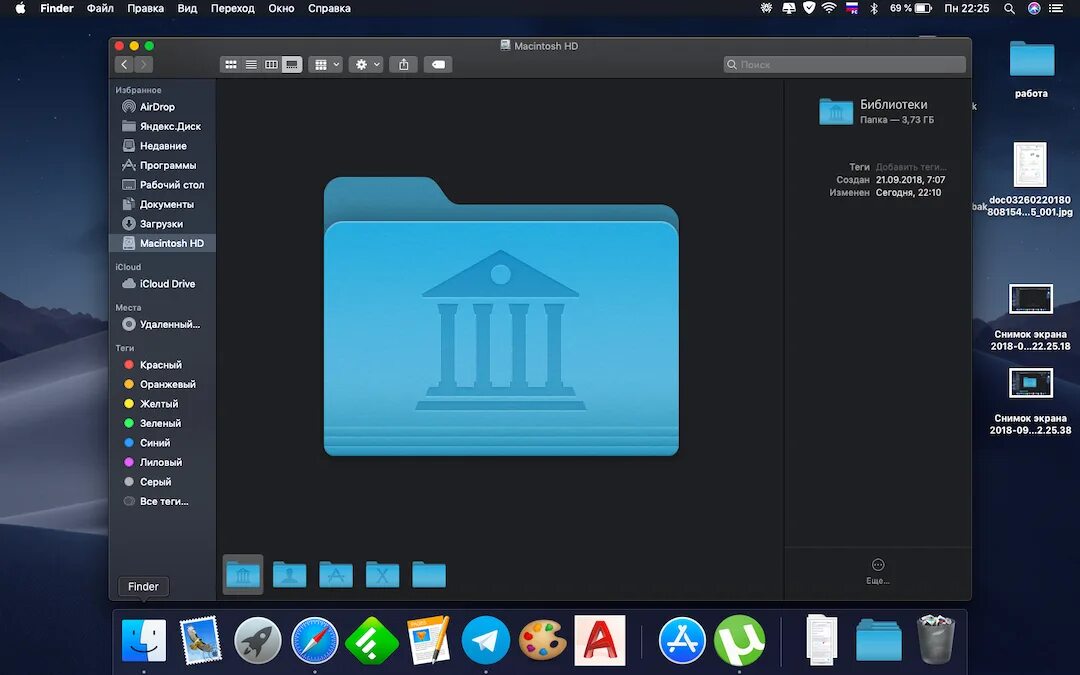The image size is (1080, 675).
Task: Launch Pages from the Dock
Action: 428,641
